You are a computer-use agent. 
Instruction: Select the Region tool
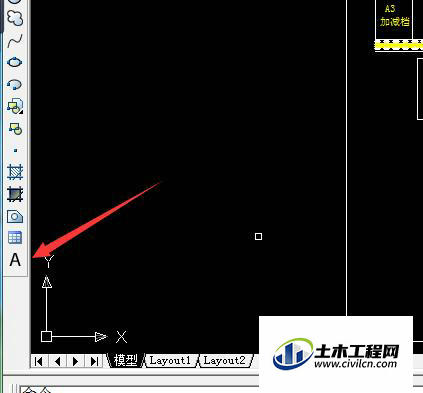point(15,216)
